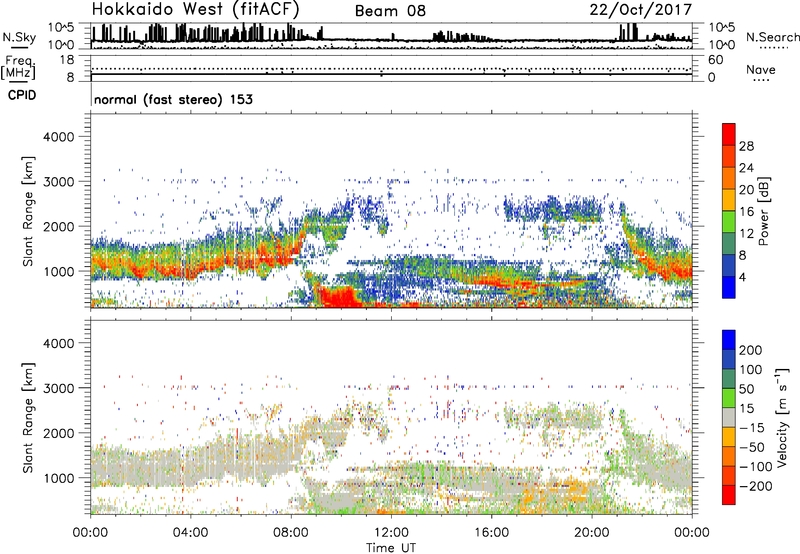Click the 'Power [dB]' colorbar label
Viewport: 800px width, 554px height.
click(763, 211)
